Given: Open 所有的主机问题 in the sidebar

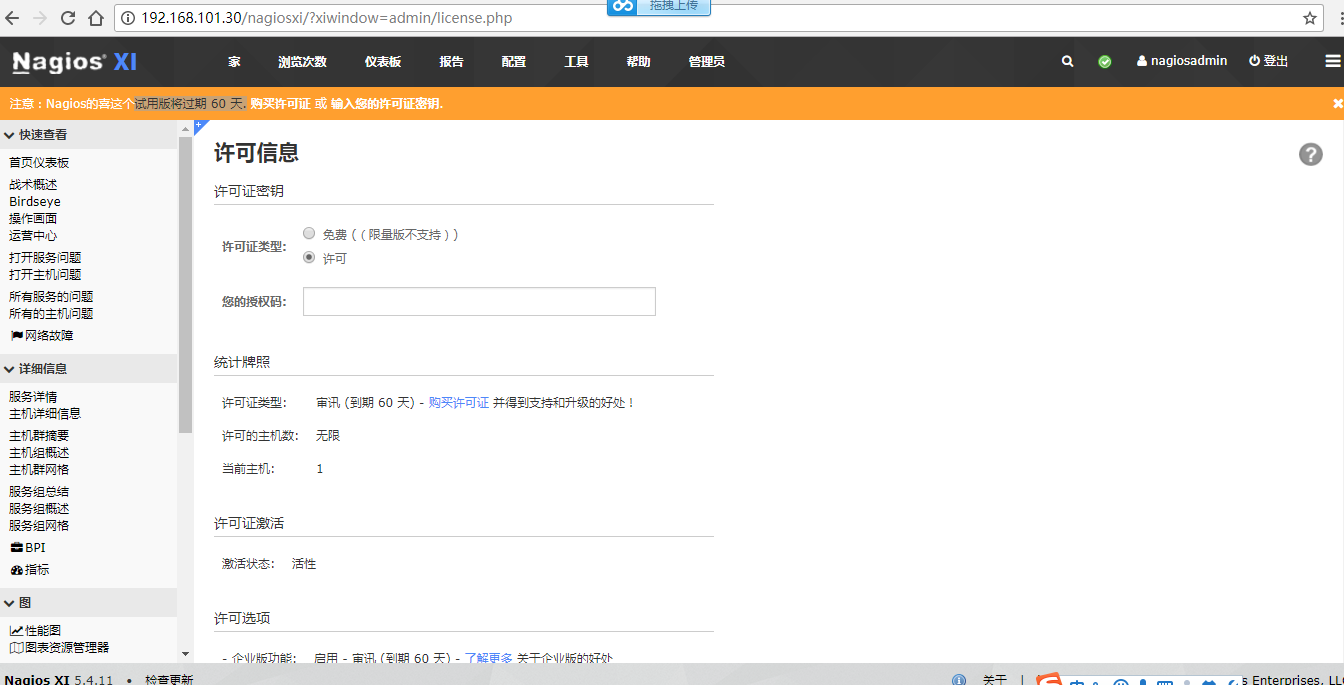Looking at the screenshot, I should click(51, 314).
